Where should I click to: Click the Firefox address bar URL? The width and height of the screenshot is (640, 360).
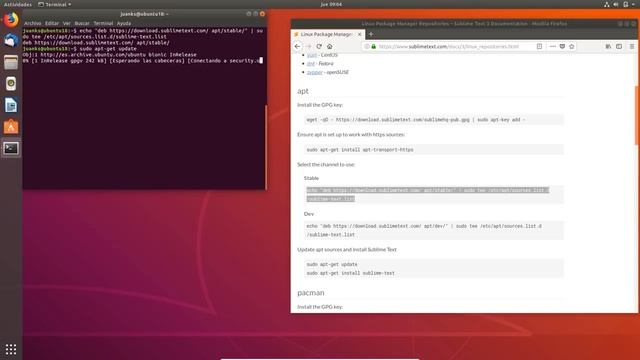click(x=449, y=47)
